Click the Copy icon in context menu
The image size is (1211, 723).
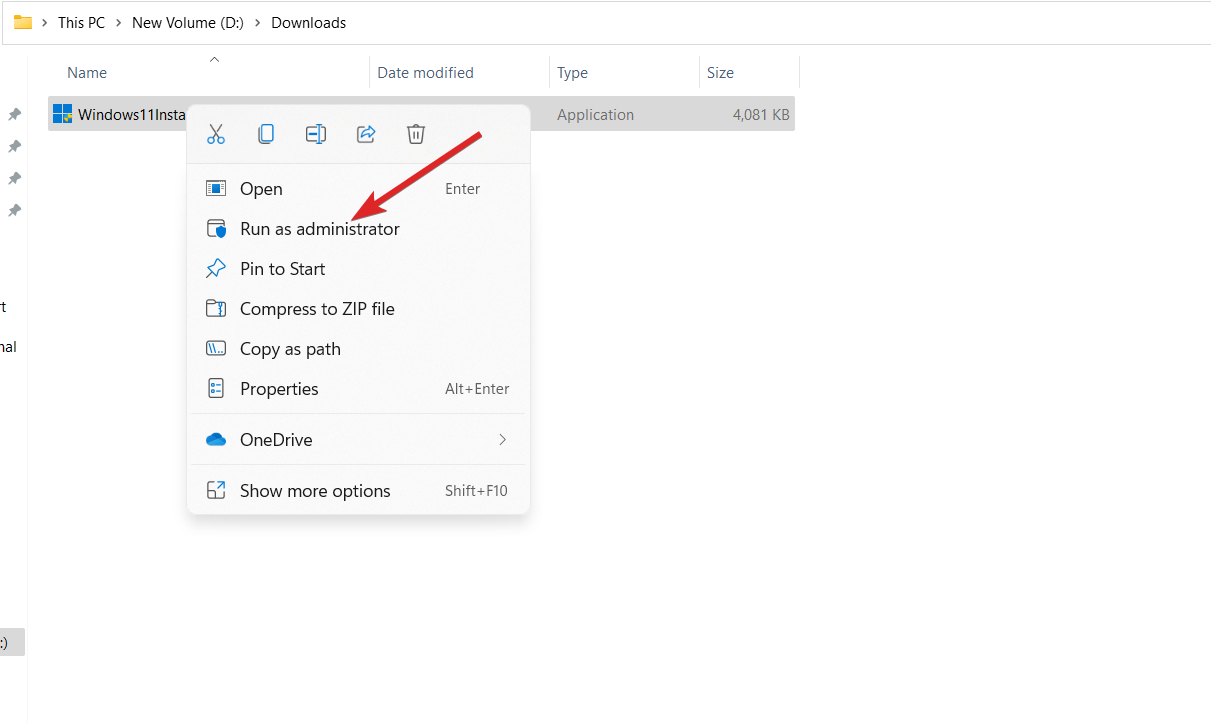266,134
